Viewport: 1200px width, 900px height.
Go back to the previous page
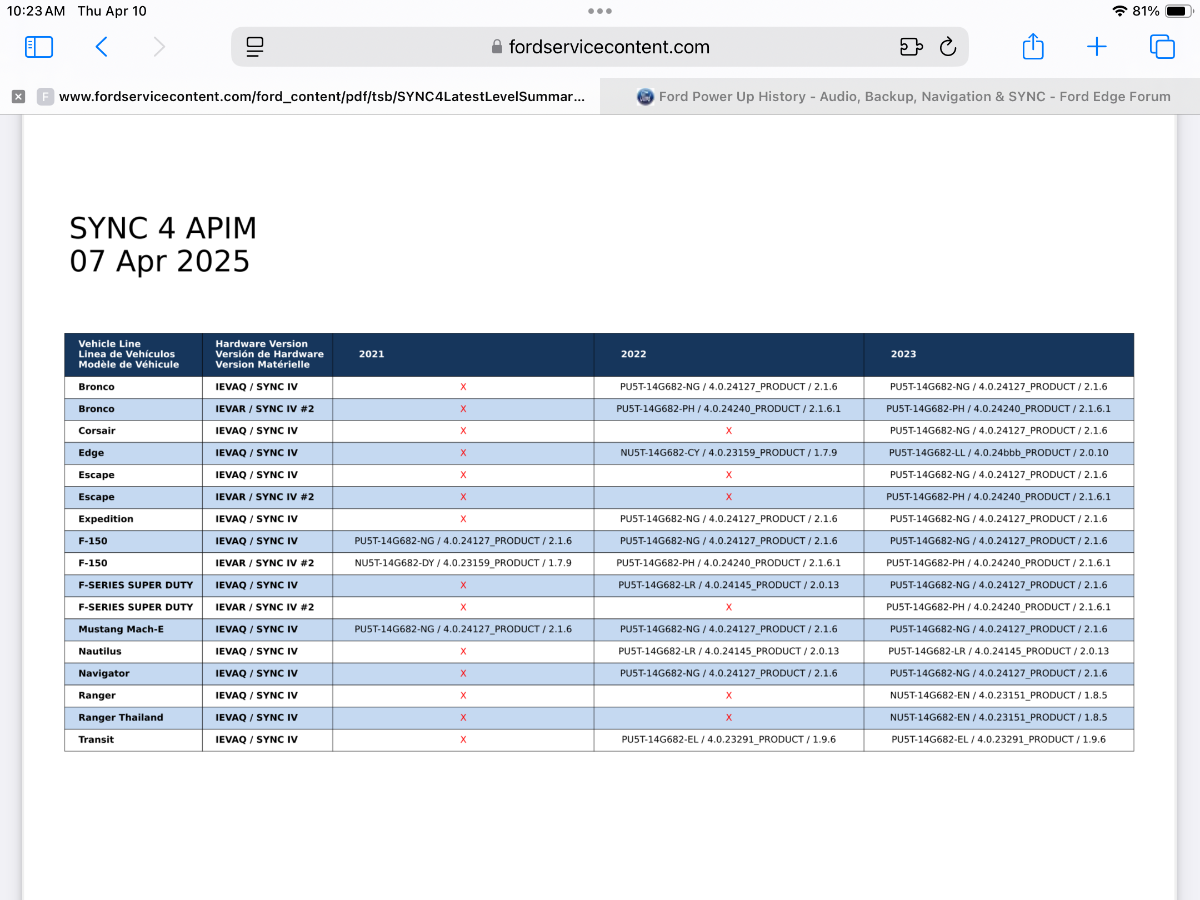101,47
